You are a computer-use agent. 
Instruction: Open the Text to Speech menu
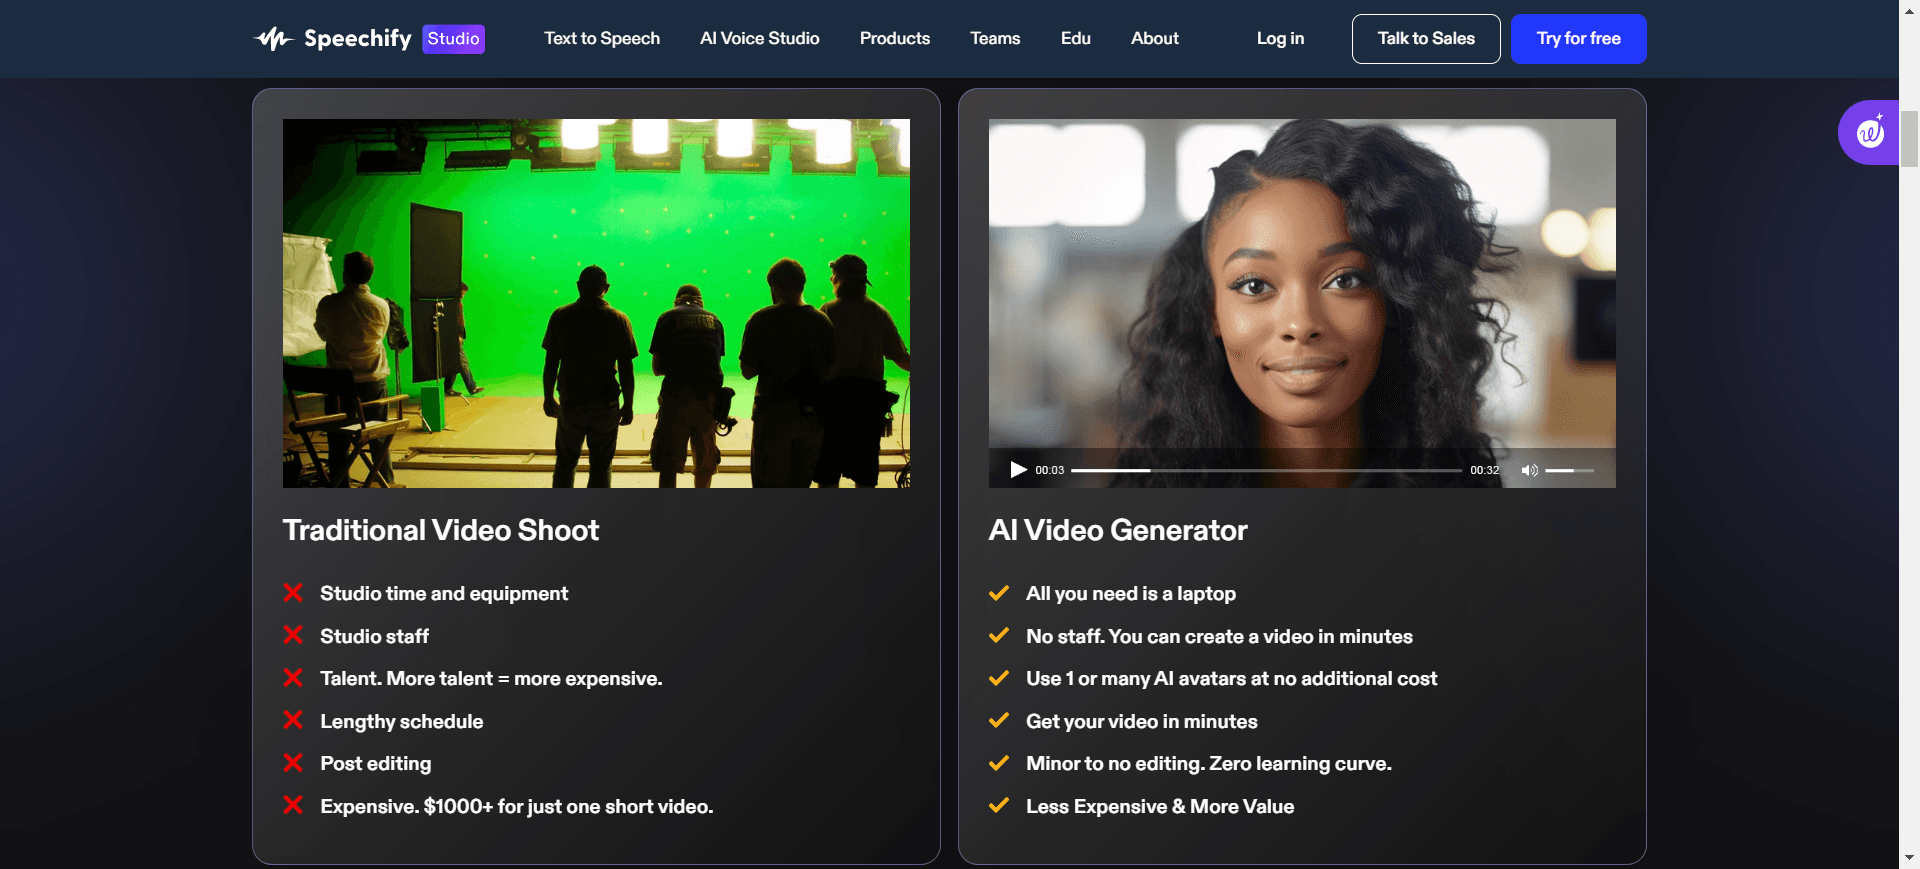pyautogui.click(x=601, y=39)
